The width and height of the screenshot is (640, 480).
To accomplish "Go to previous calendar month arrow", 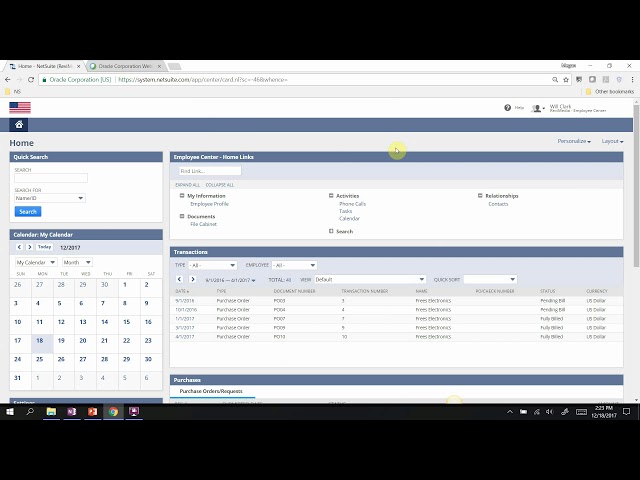I will [19, 247].
